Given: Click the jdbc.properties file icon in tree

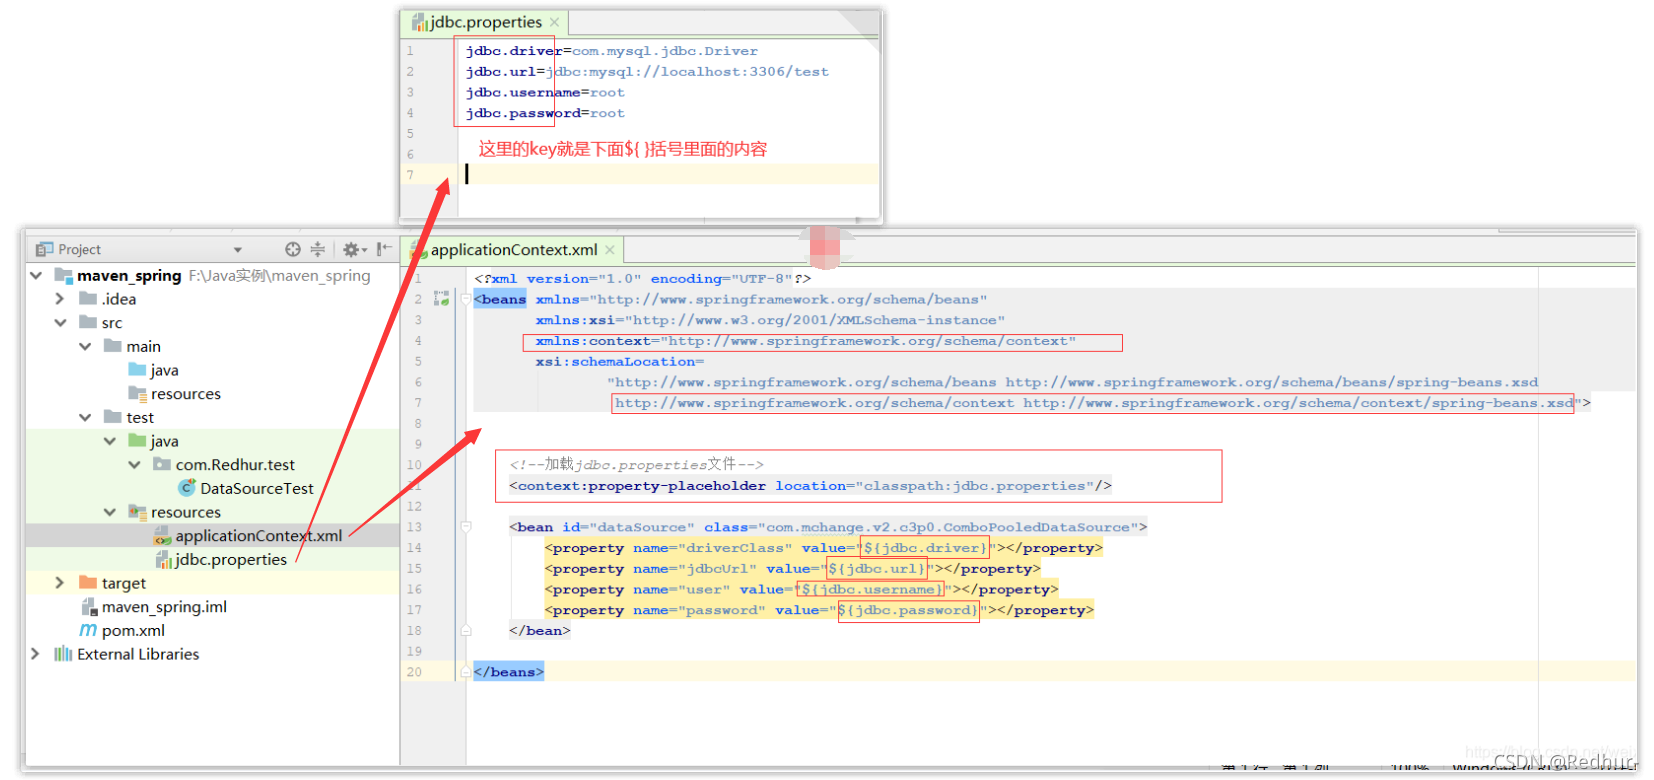Looking at the screenshot, I should 164,560.
